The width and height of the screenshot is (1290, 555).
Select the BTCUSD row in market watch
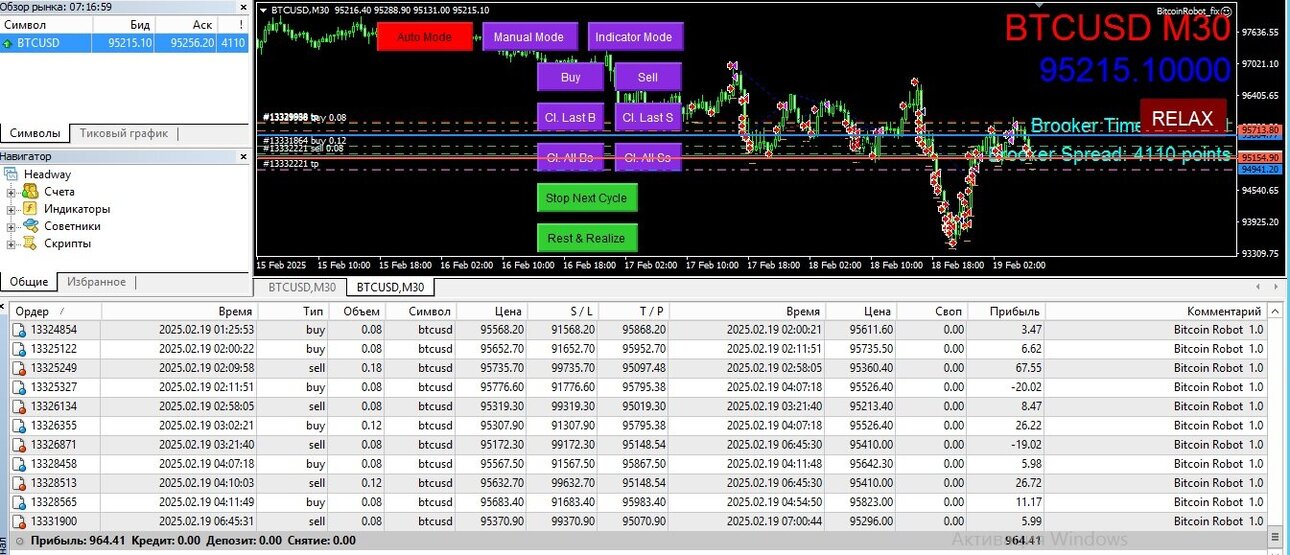tap(124, 43)
